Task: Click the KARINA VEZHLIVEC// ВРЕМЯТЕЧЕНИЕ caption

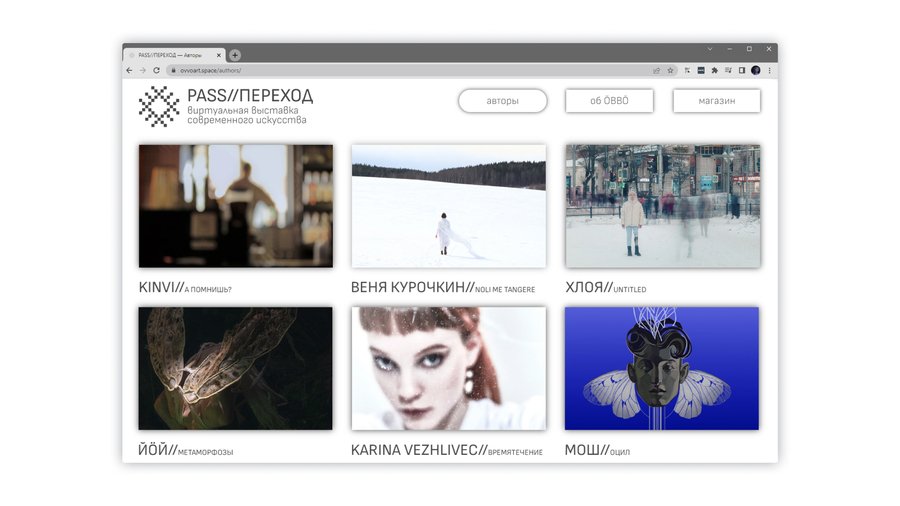Action: point(447,450)
